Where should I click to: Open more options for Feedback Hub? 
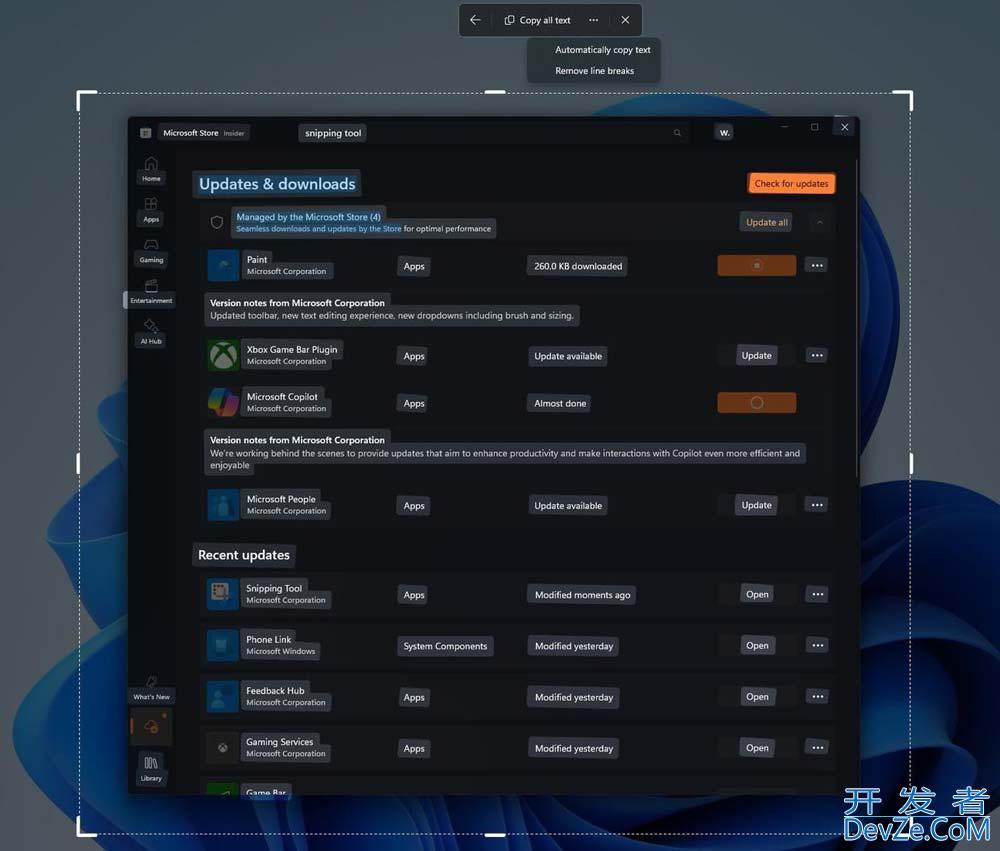pos(818,697)
